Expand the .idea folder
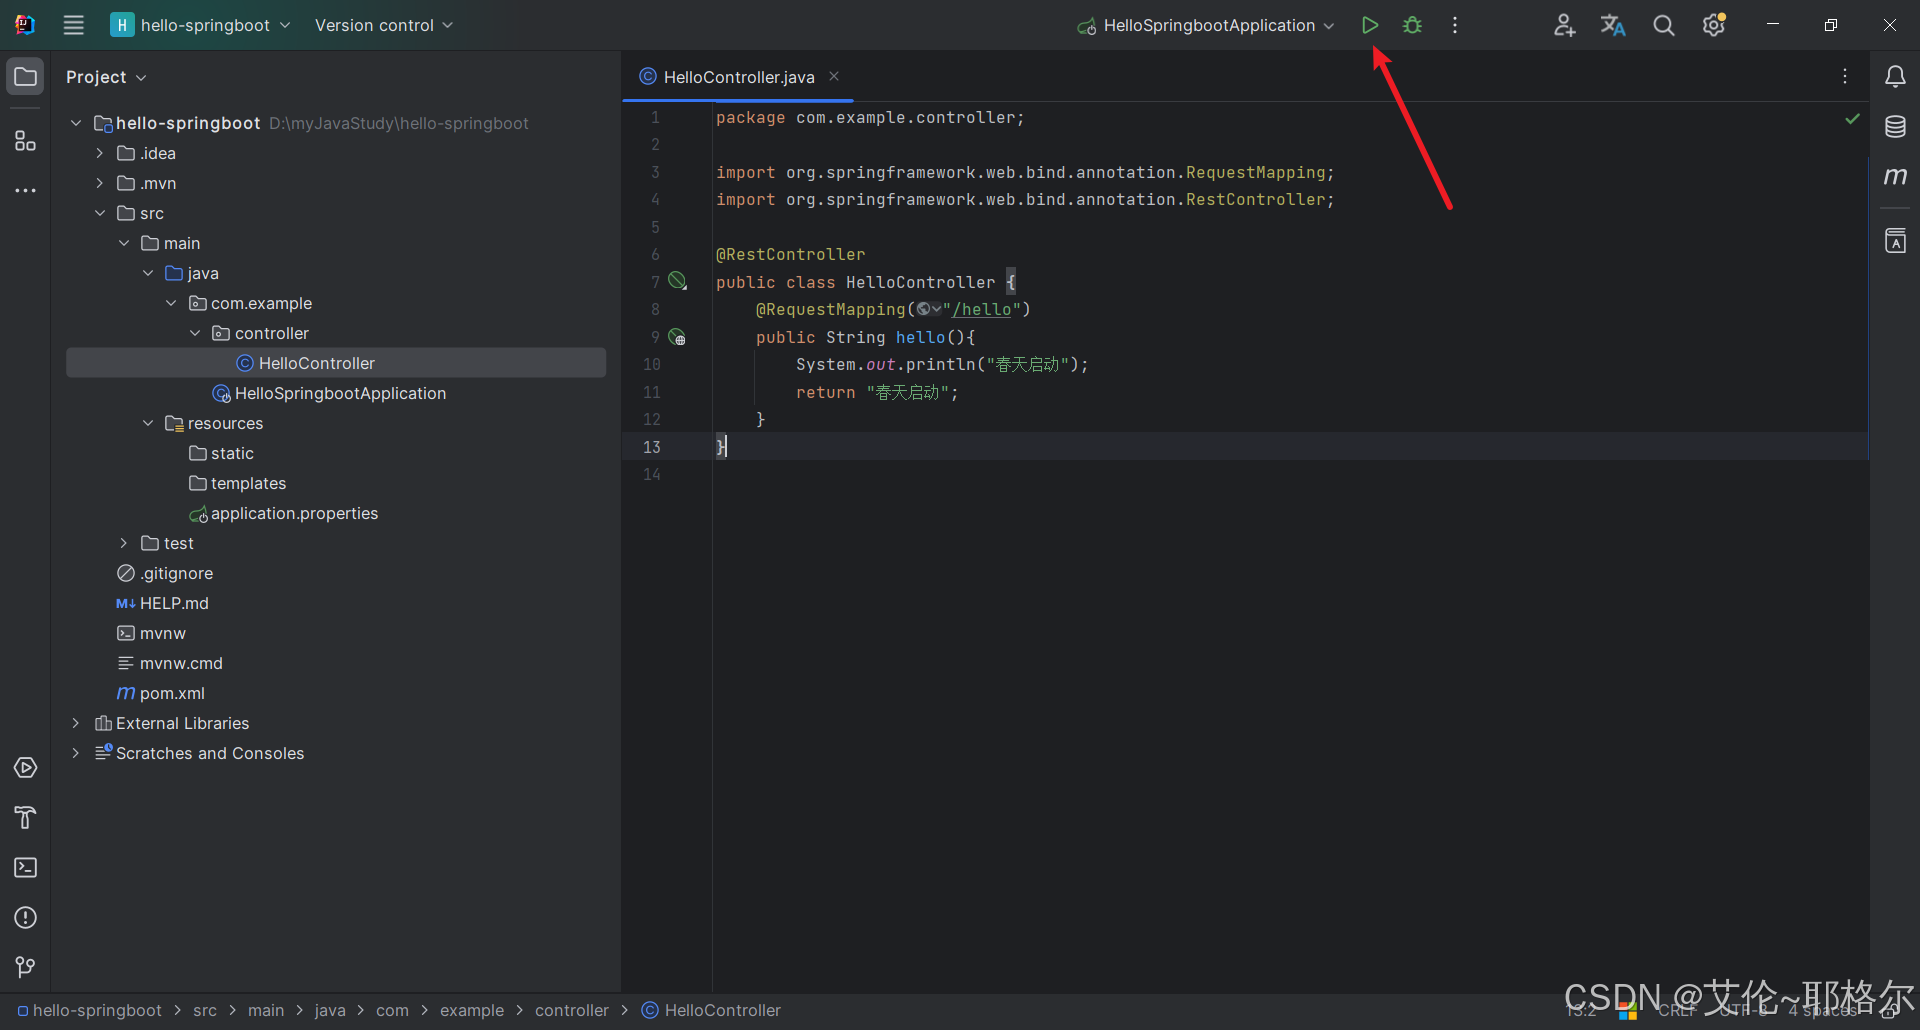 coord(100,153)
